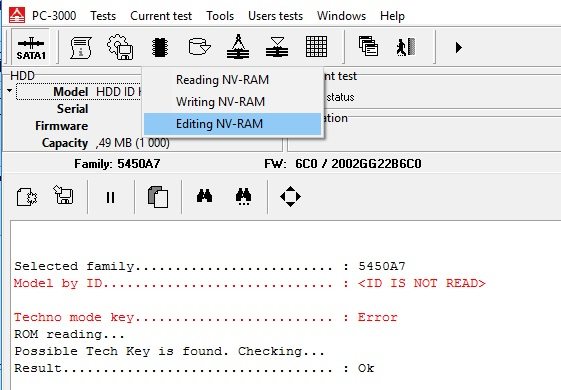Expand the toolbar overflow arrow
The height and width of the screenshot is (390, 561).
459,48
